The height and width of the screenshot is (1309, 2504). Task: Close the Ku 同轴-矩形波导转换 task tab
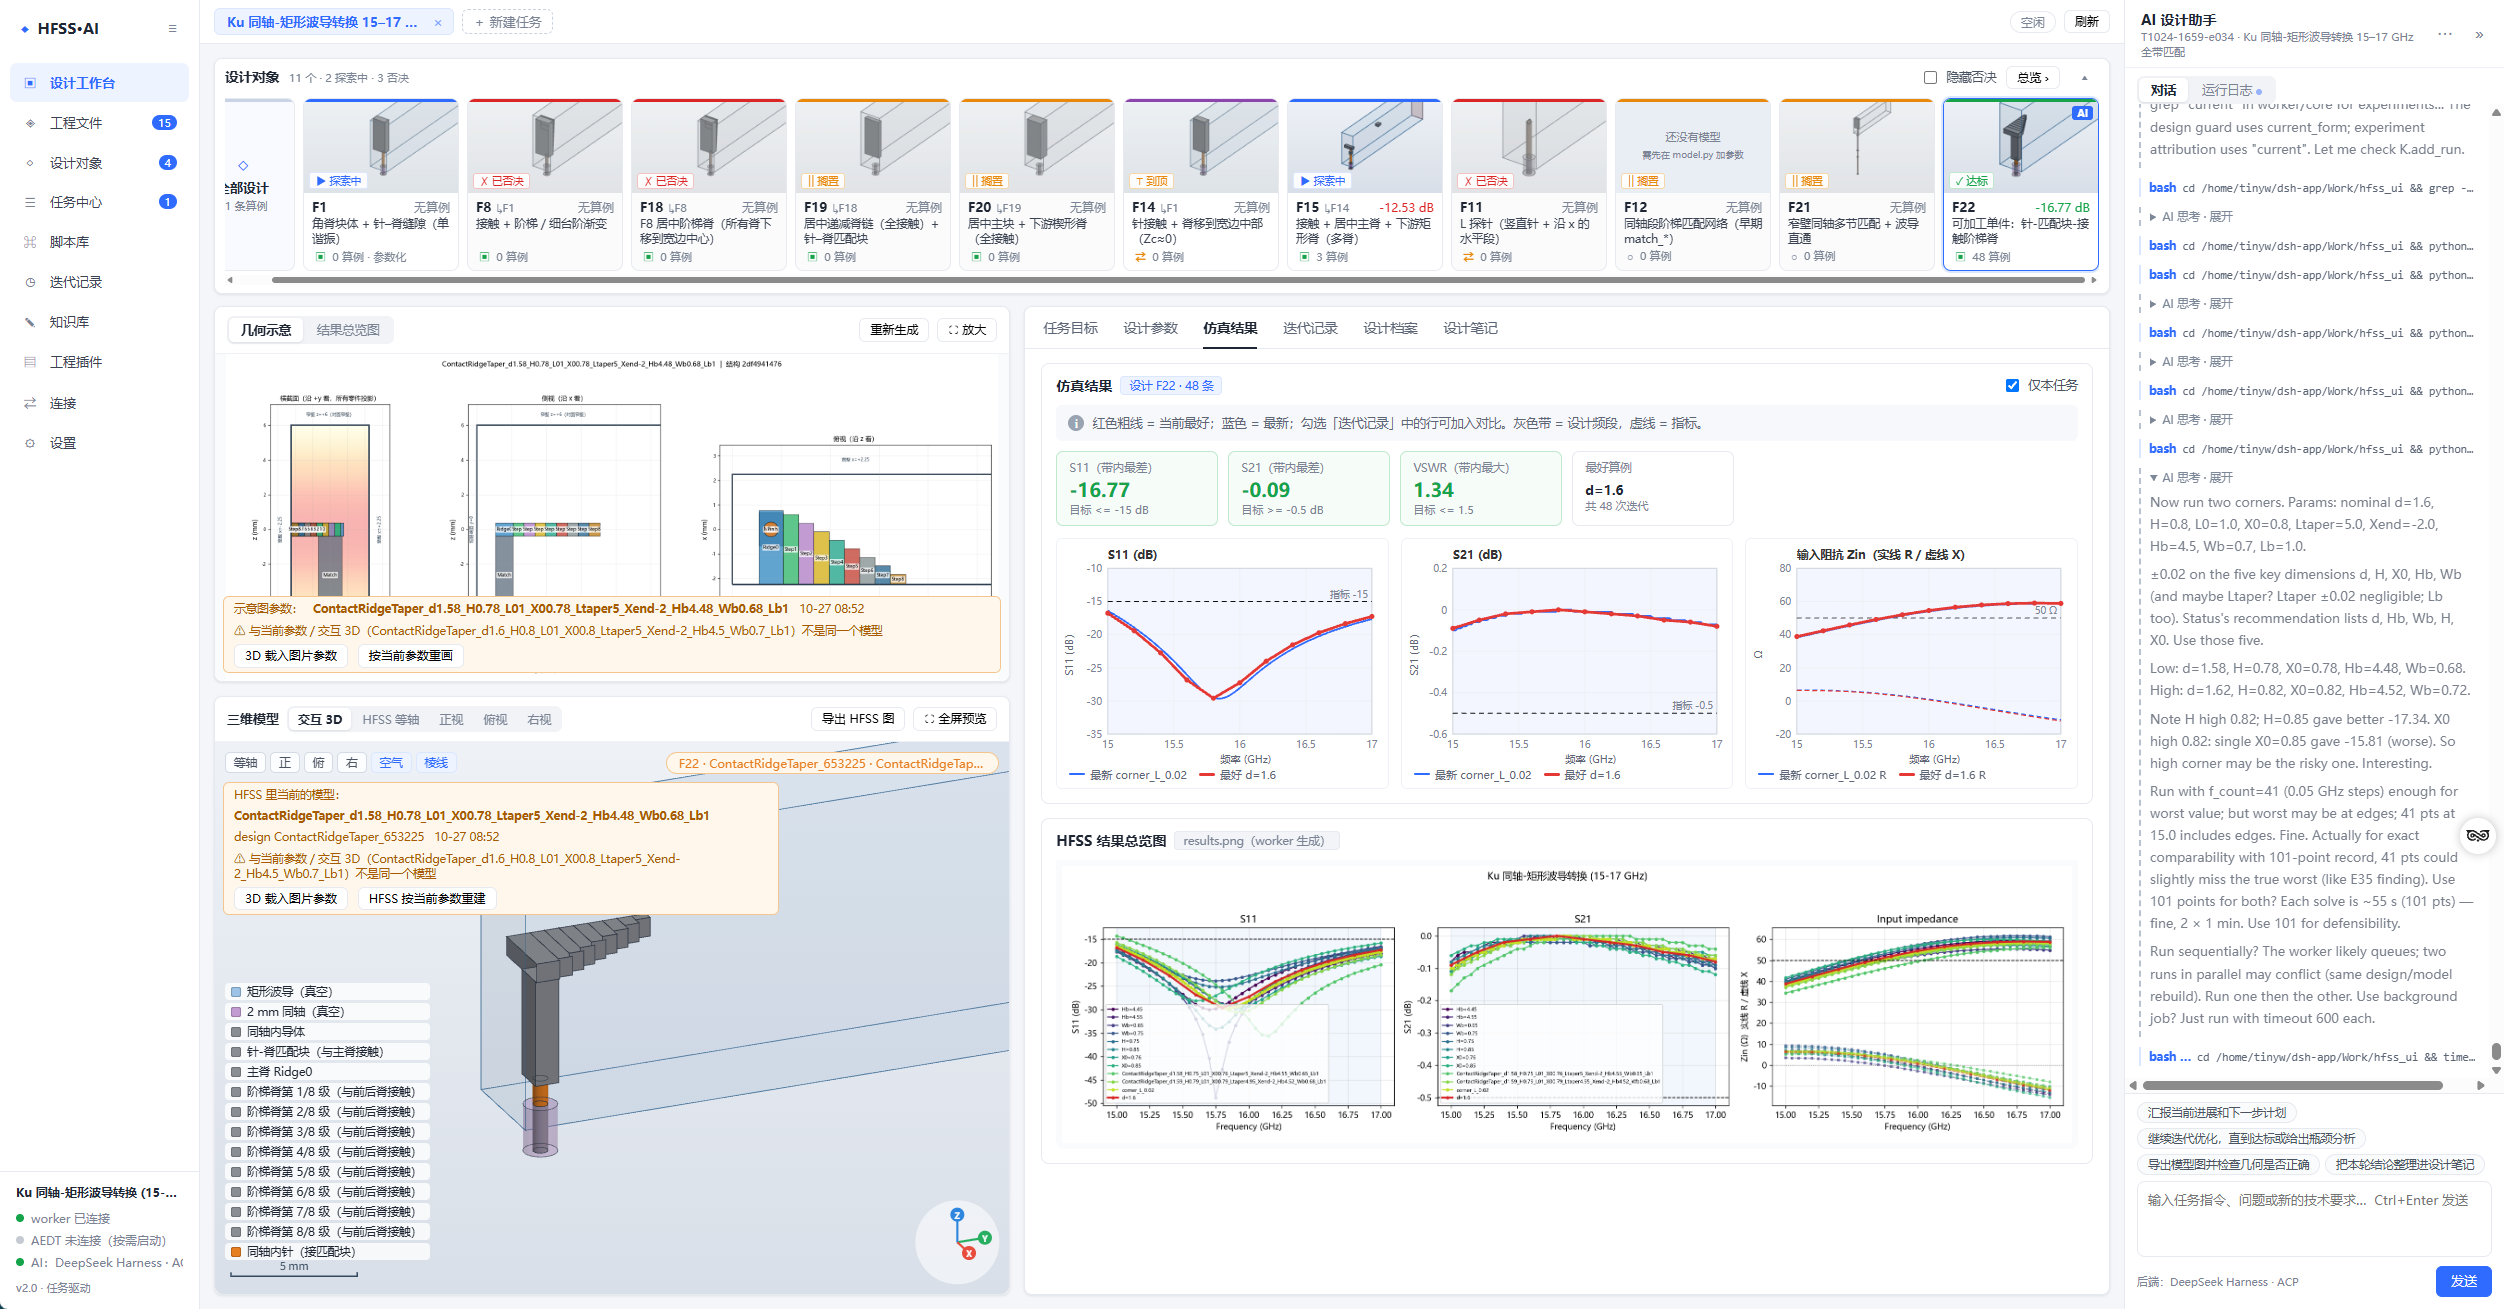[438, 23]
